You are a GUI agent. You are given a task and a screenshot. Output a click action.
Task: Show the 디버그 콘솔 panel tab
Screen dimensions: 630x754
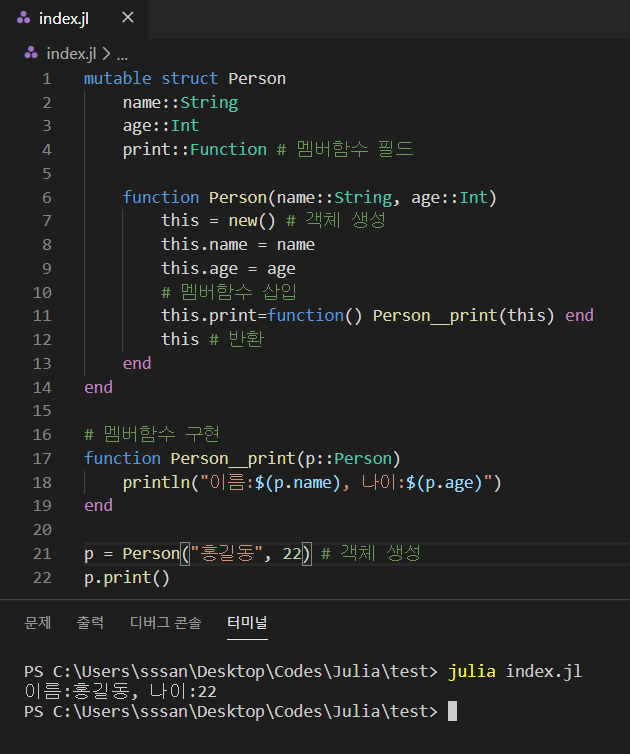pyautogui.click(x=165, y=623)
